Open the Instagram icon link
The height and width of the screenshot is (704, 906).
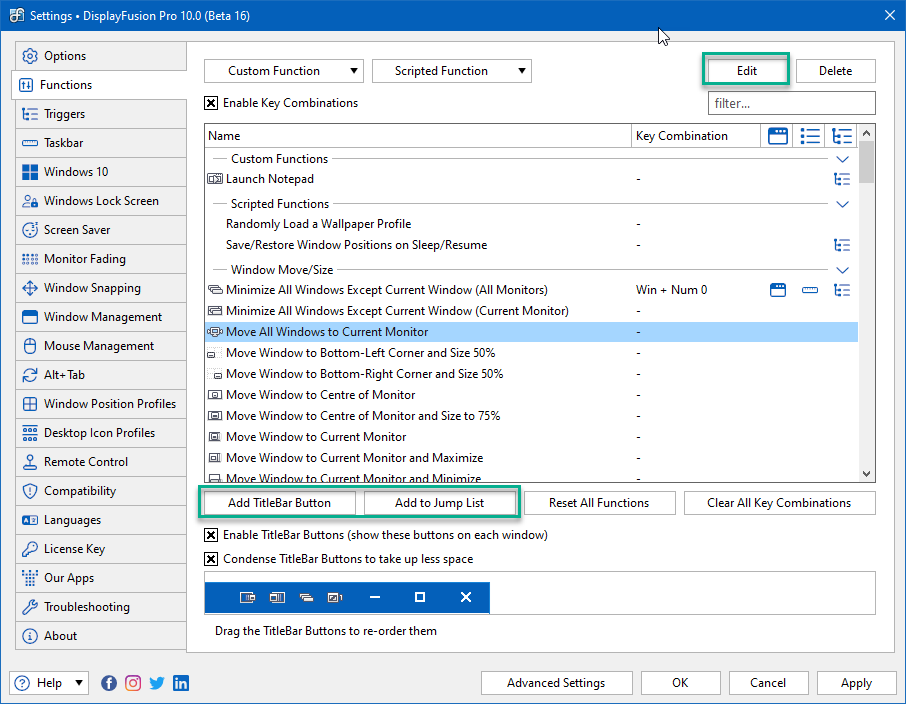click(133, 683)
